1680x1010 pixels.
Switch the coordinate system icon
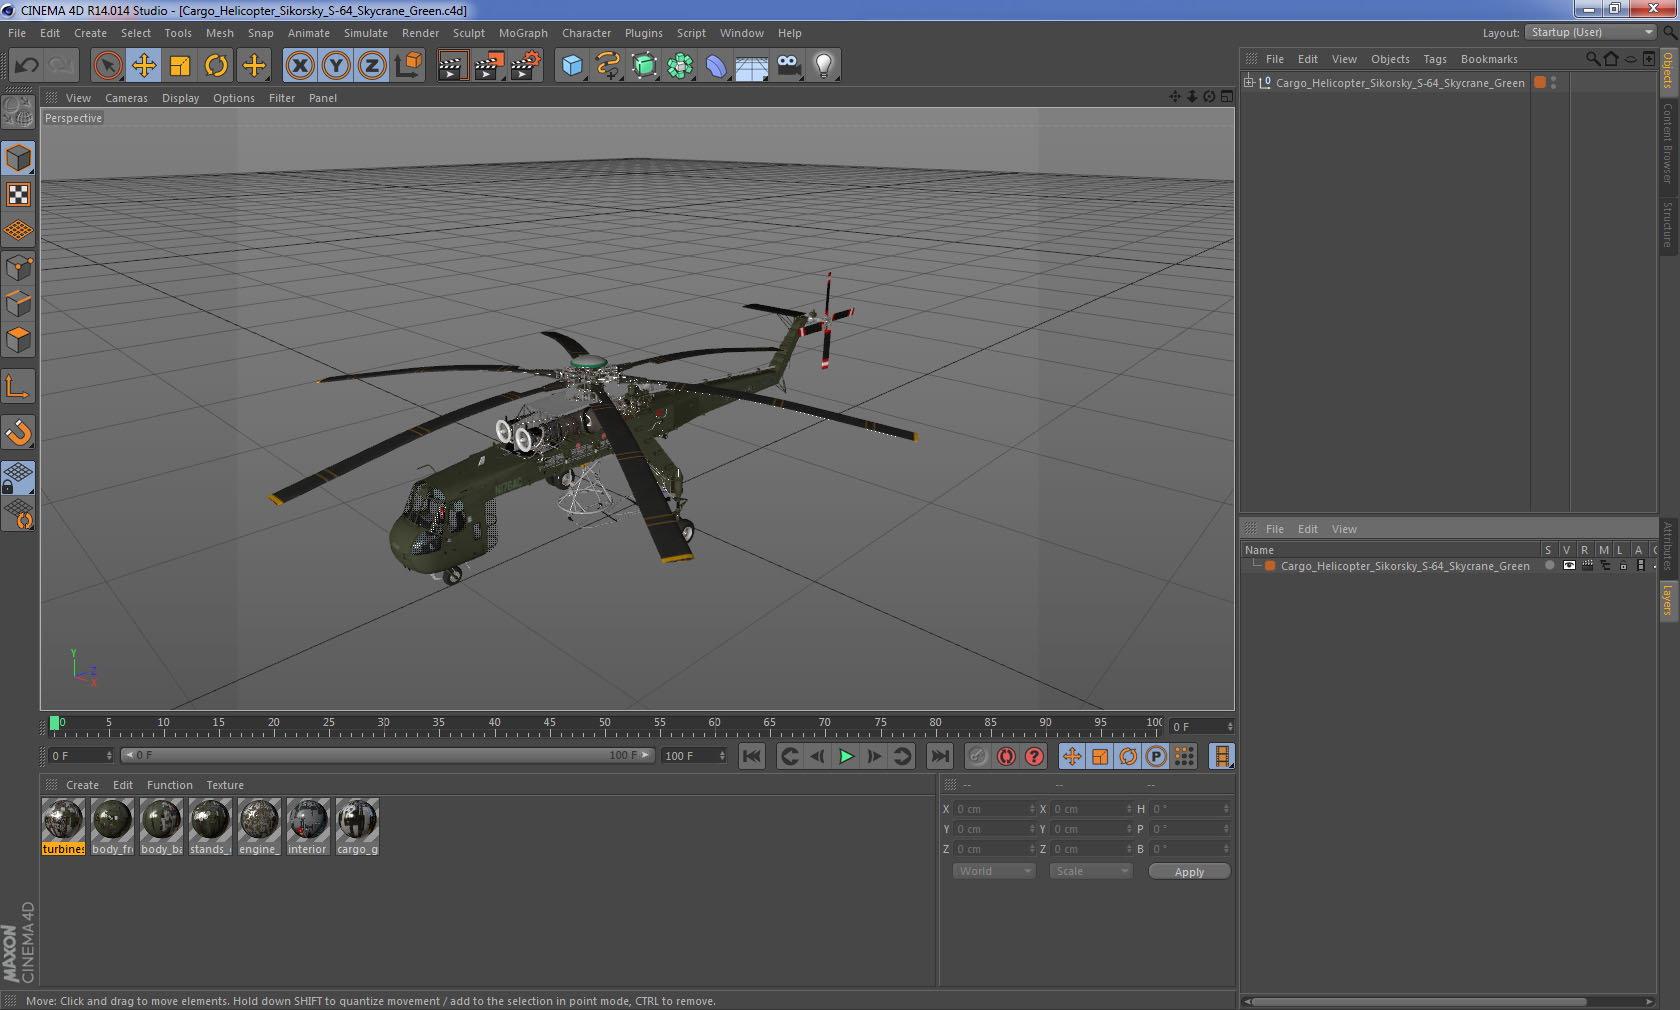pyautogui.click(x=408, y=66)
